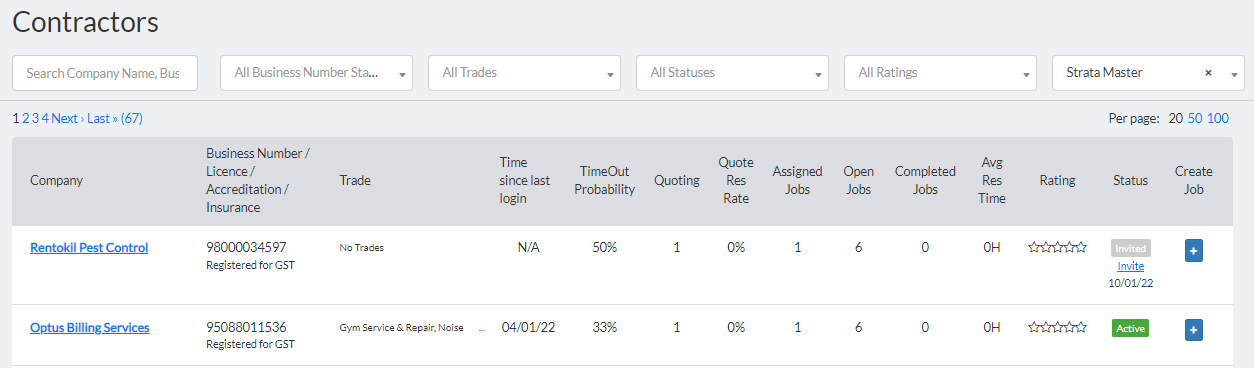The image size is (1254, 368).
Task: Click rating stars for Optus Billing Services
Action: click(x=1057, y=327)
